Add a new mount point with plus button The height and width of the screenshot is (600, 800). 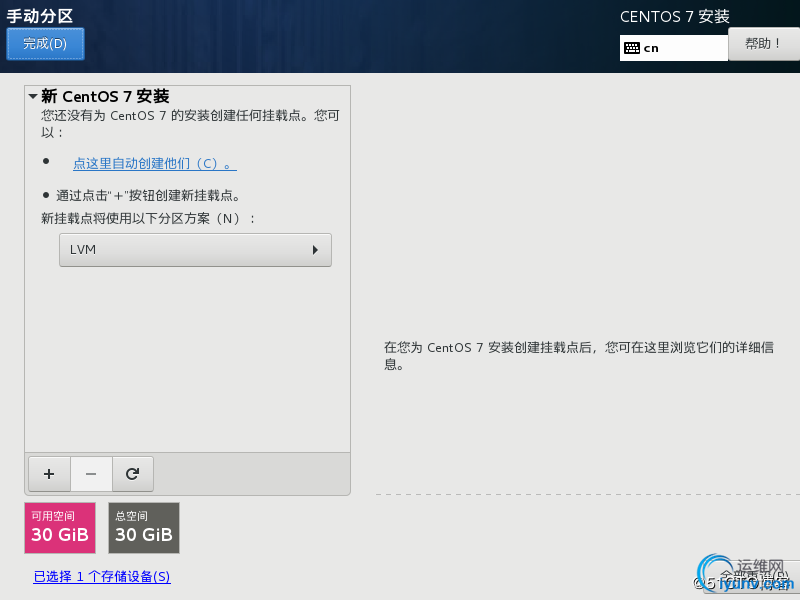[x=49, y=474]
